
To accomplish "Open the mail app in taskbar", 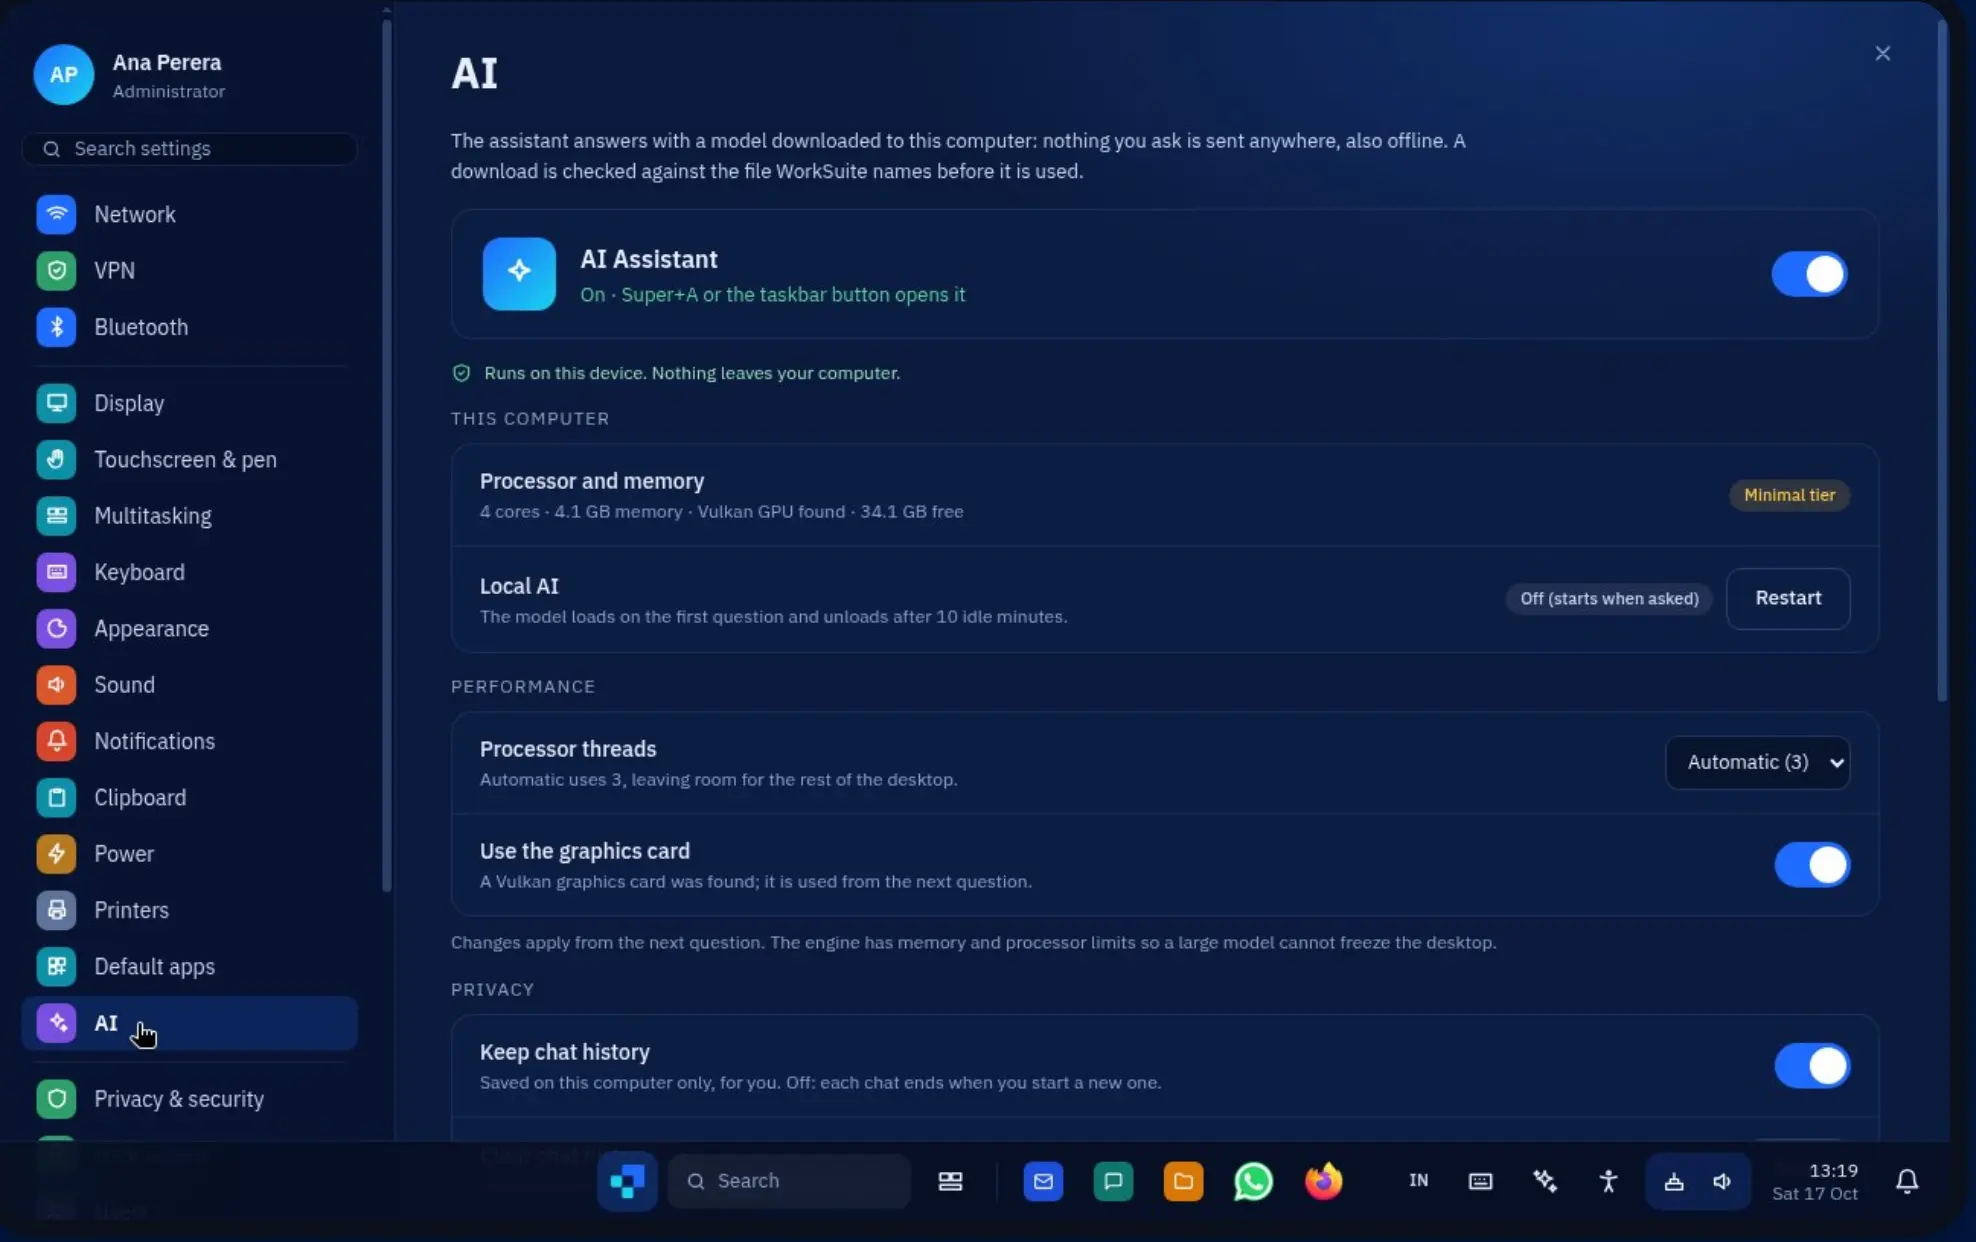I will (1043, 1181).
